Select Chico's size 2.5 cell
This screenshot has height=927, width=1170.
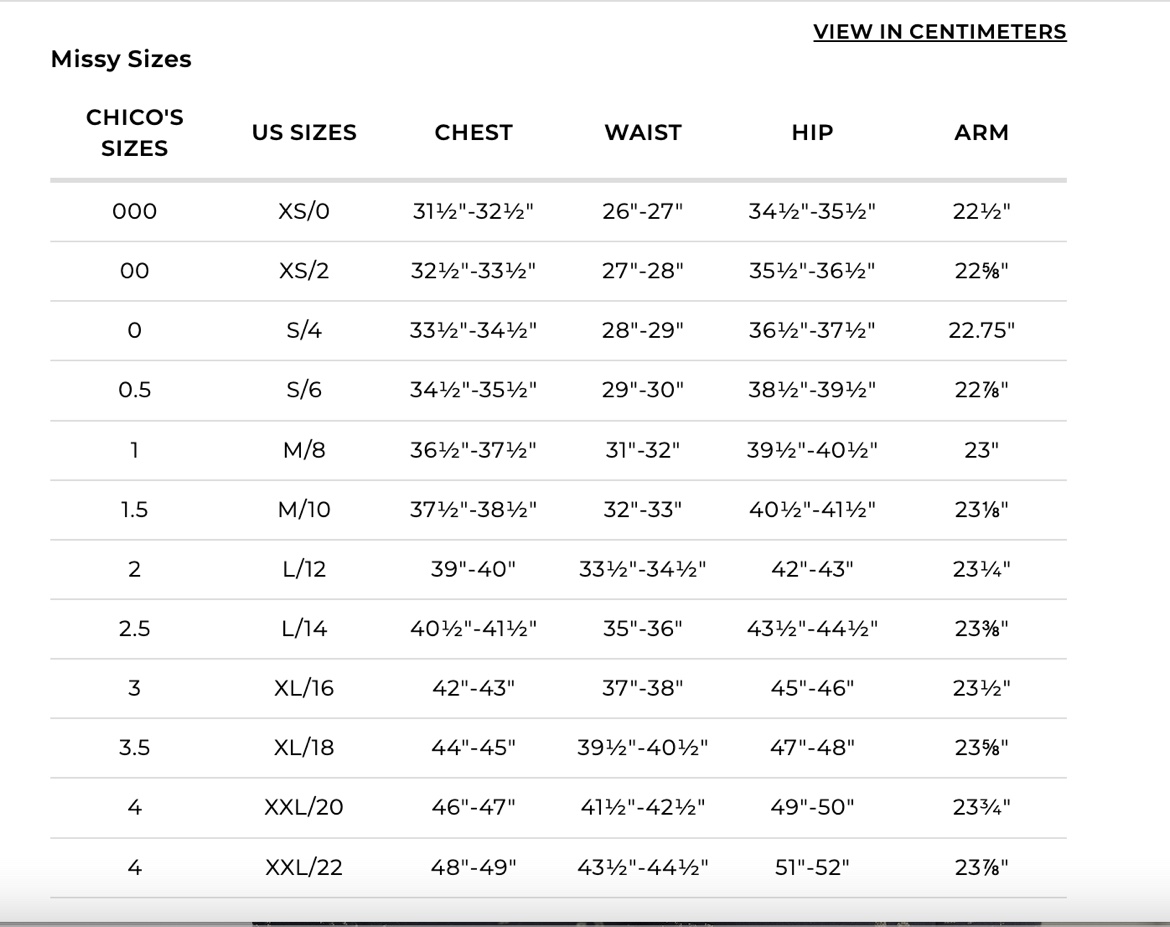click(x=134, y=628)
